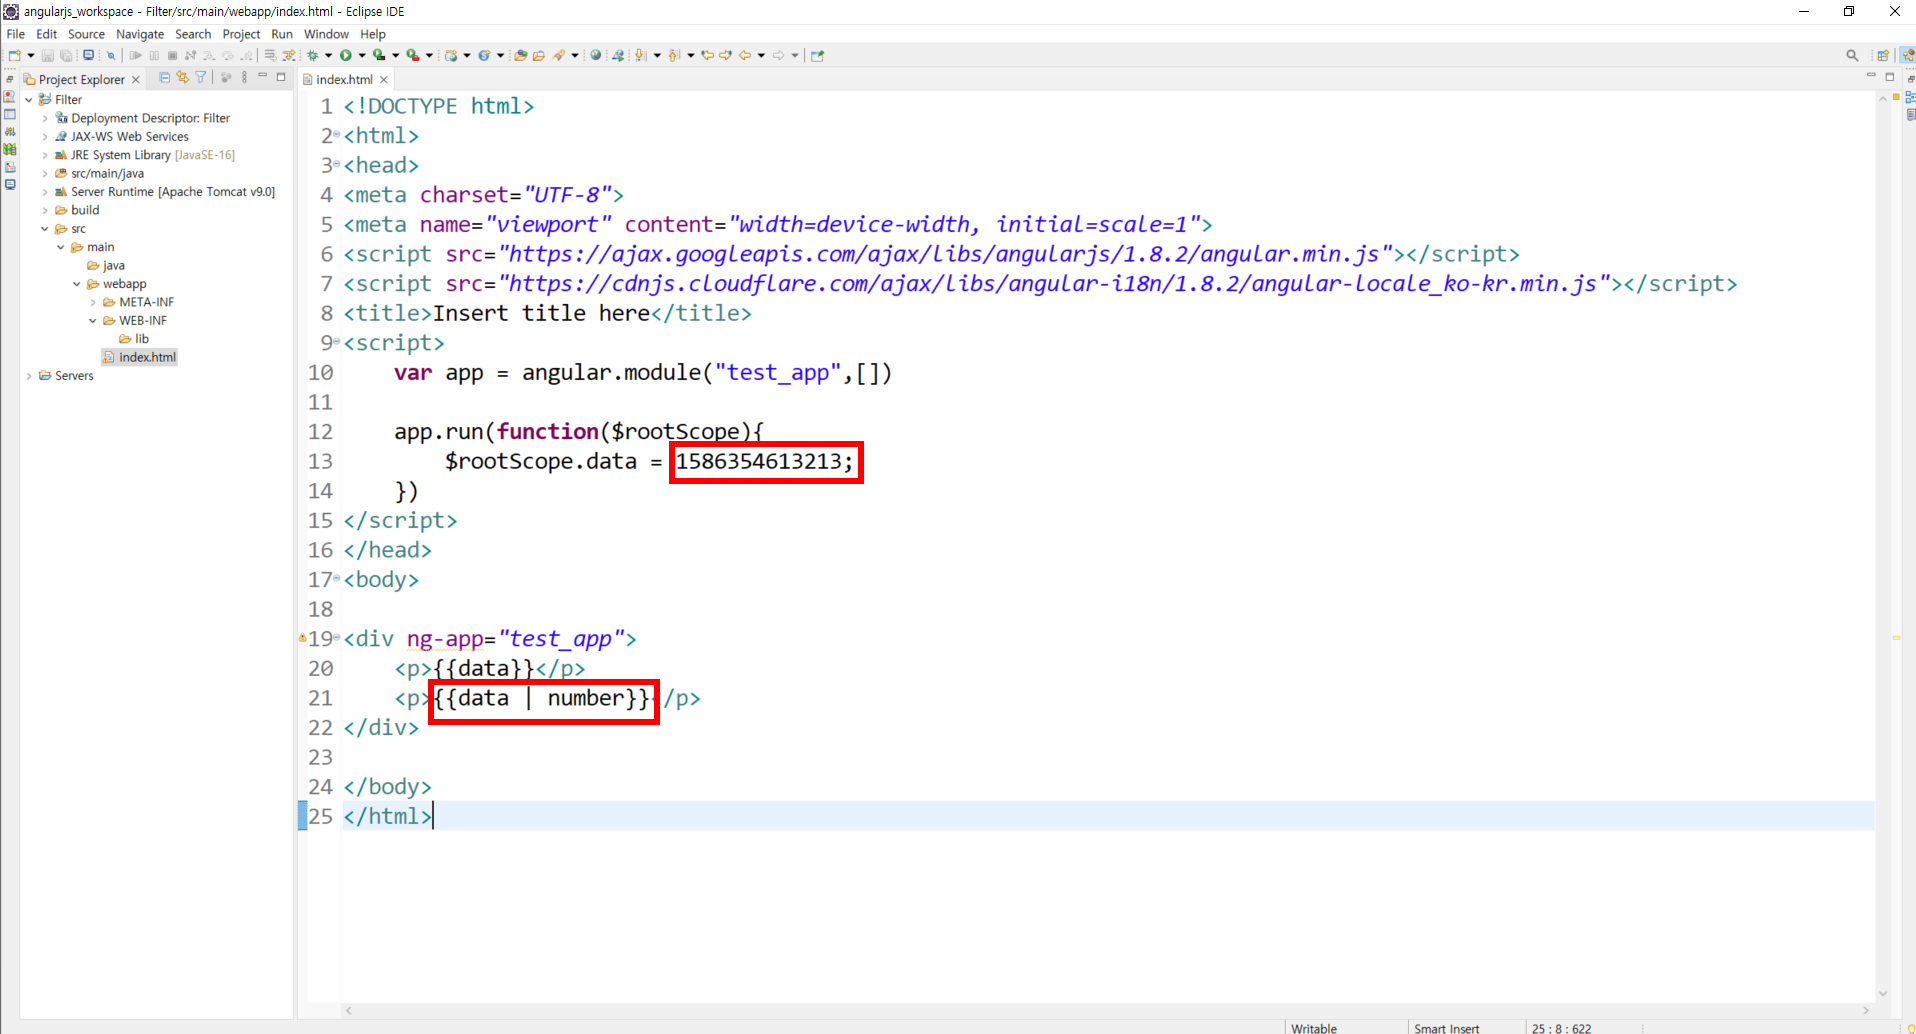Click the Suspend debug icon
The image size is (1916, 1034).
coord(154,55)
